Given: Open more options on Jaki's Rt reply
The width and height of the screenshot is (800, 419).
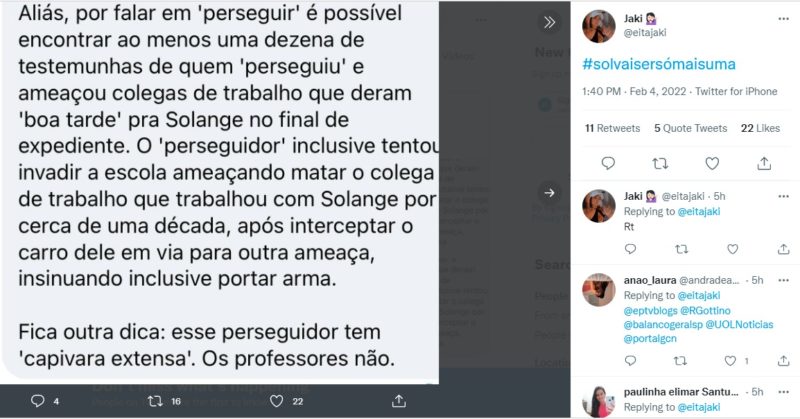Looking at the screenshot, I should (784, 196).
